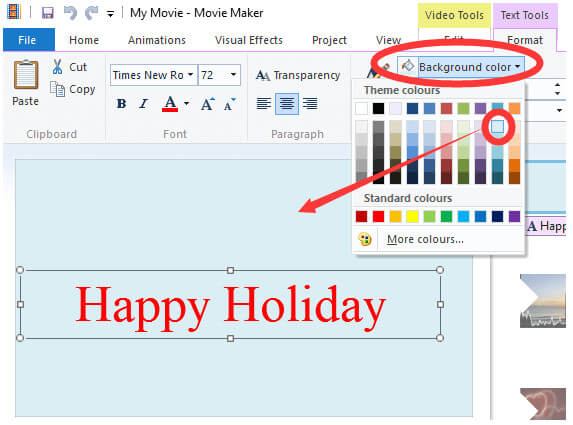Switch to the Animations tab
Viewport: 573px width, 425px height.
157,40
